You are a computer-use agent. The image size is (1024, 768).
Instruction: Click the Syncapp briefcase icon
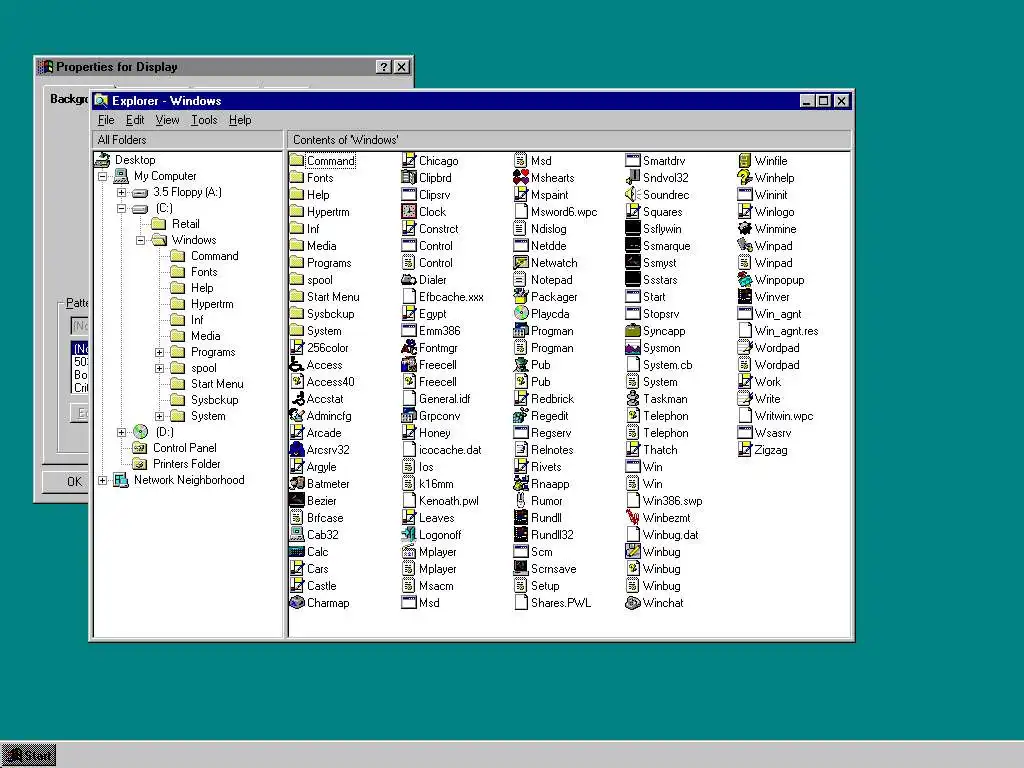[633, 330]
